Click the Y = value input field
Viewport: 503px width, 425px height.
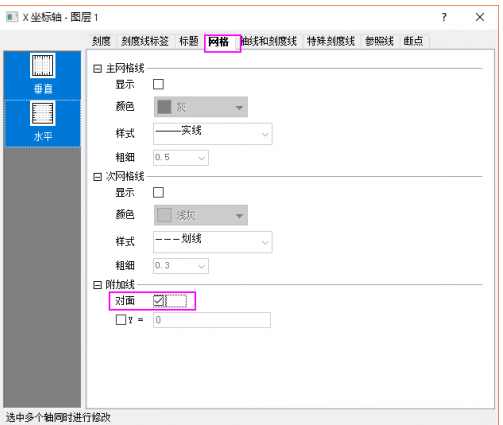coord(212,320)
